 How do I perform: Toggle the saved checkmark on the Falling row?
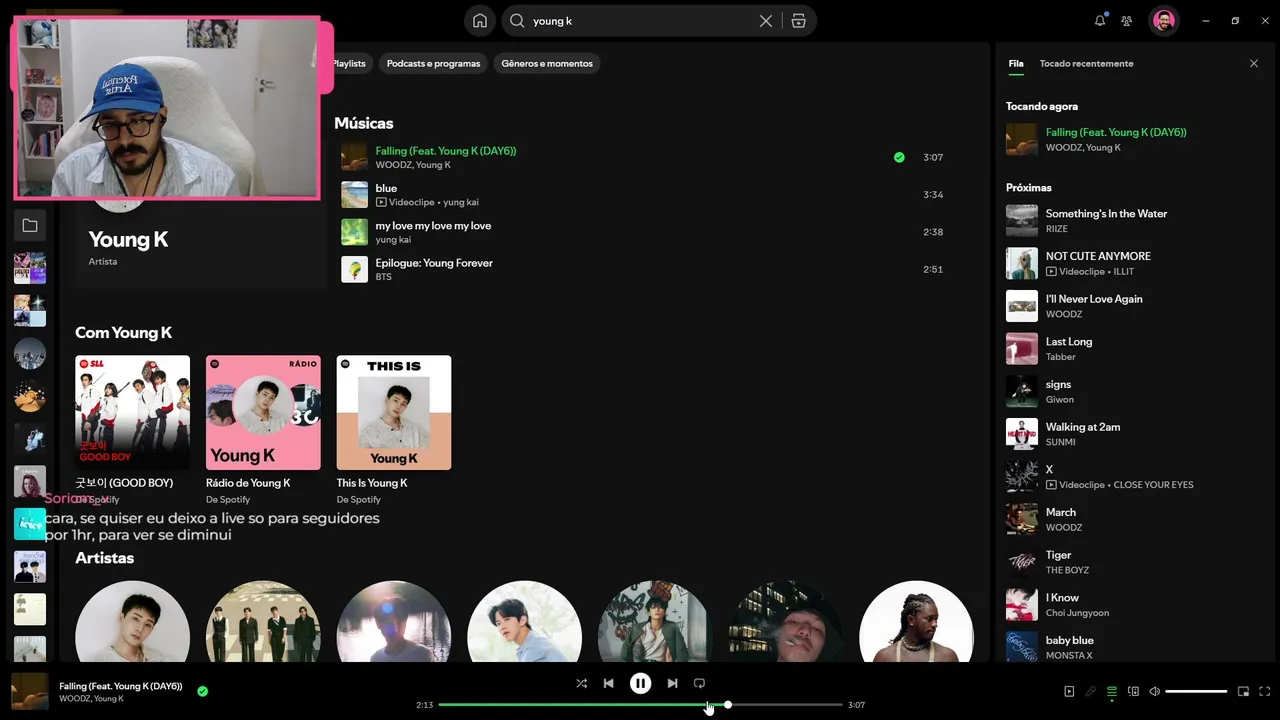[x=899, y=157]
